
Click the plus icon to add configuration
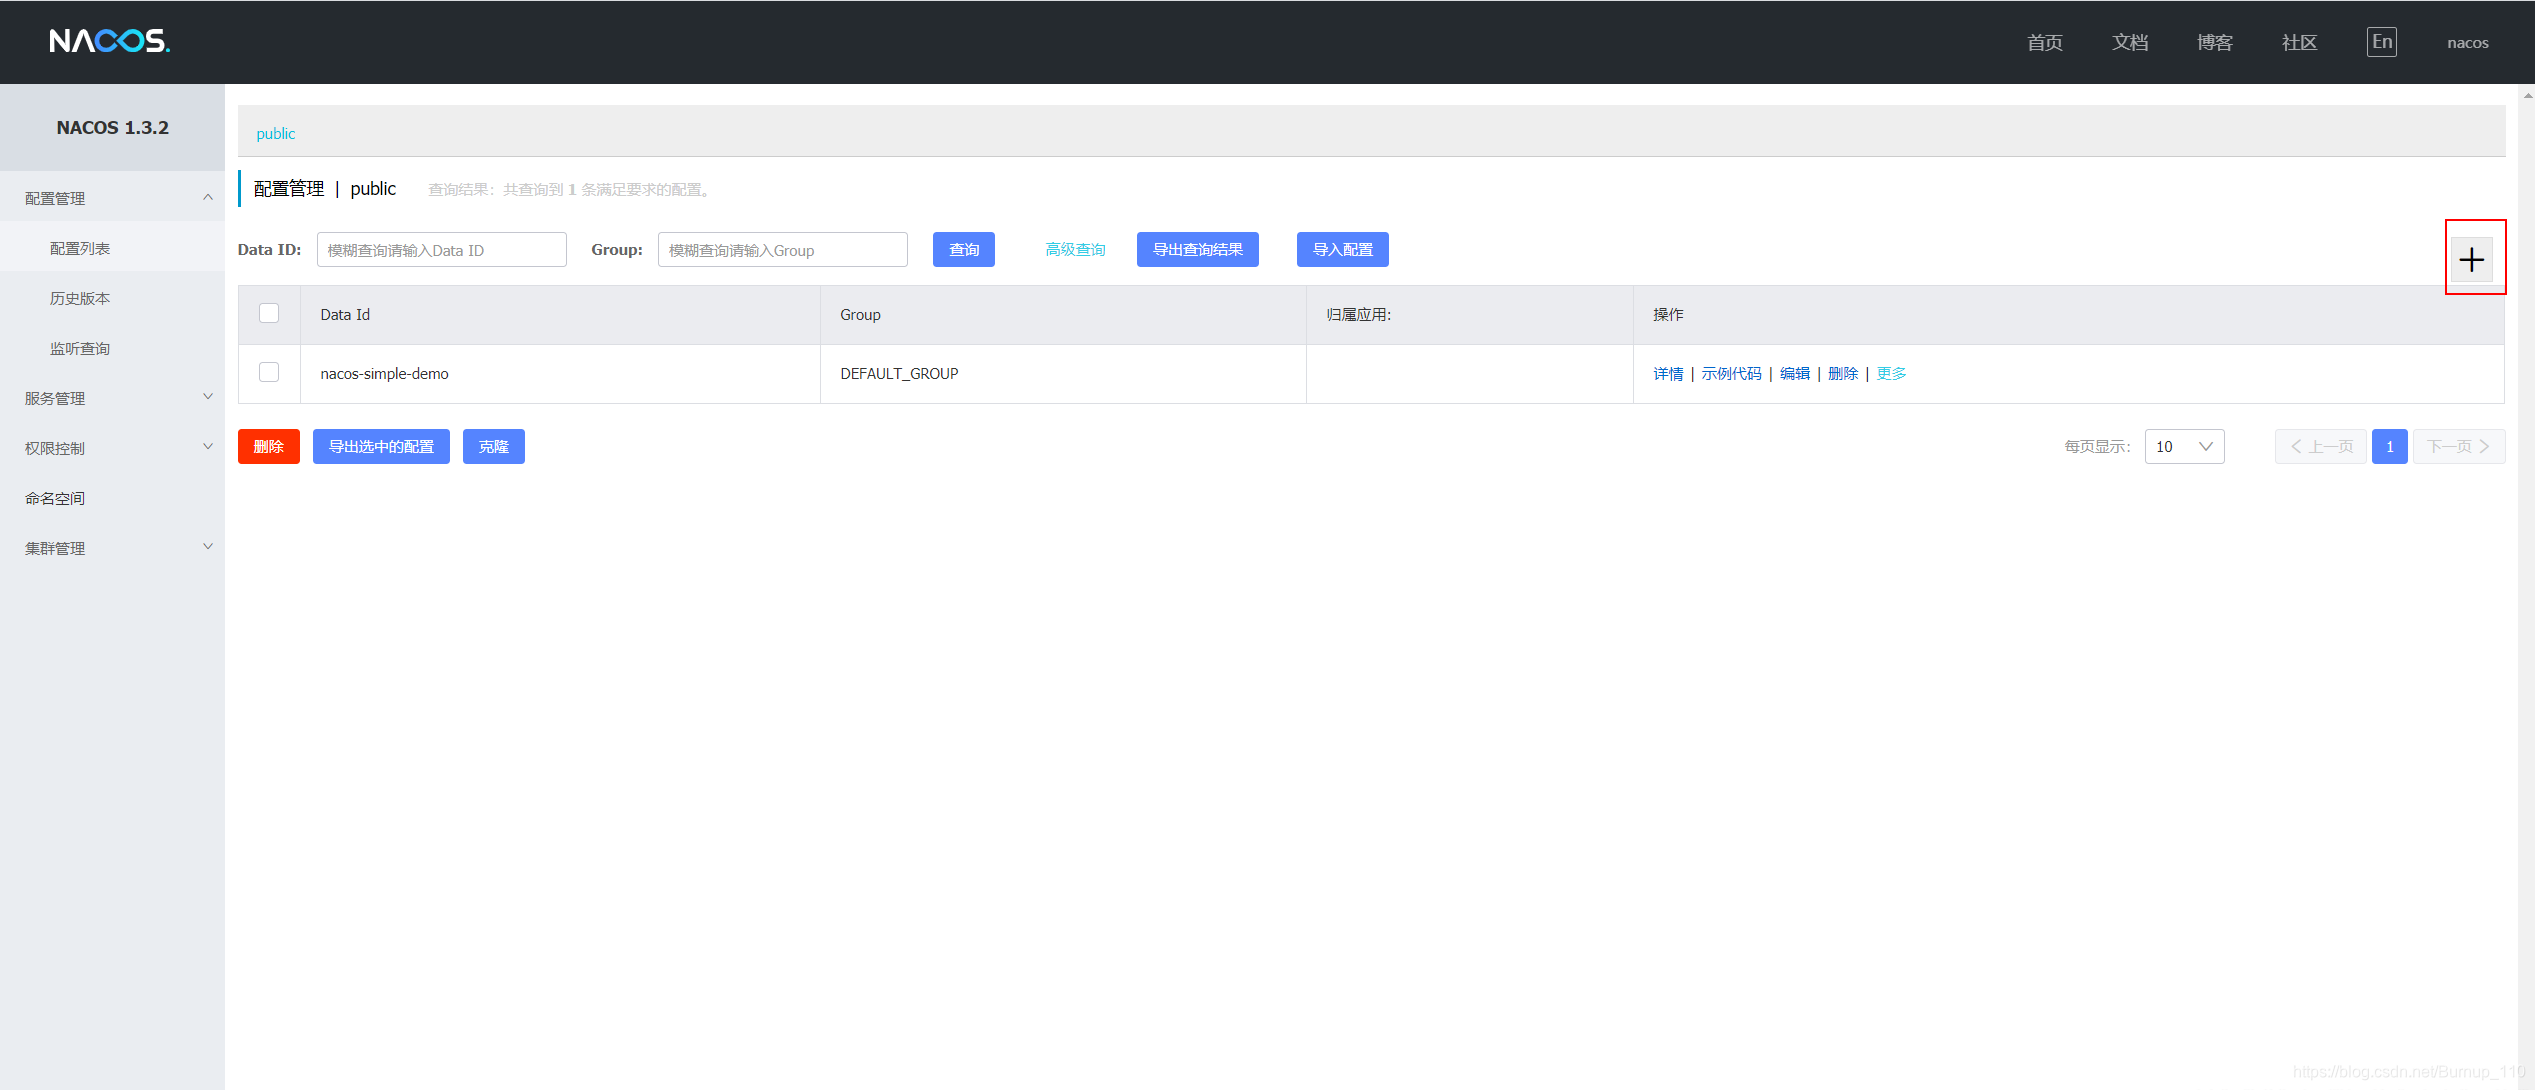click(2471, 260)
